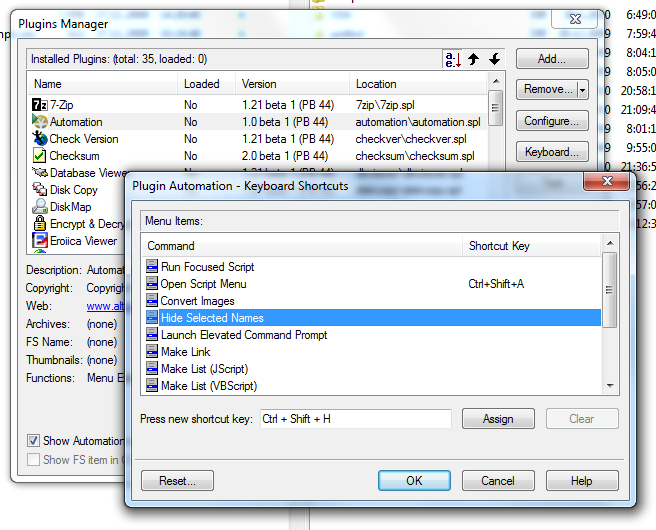Screen dimensions: 656x530
Task: Click the Encrypt & Decrypt lock icon
Action: 40,224
